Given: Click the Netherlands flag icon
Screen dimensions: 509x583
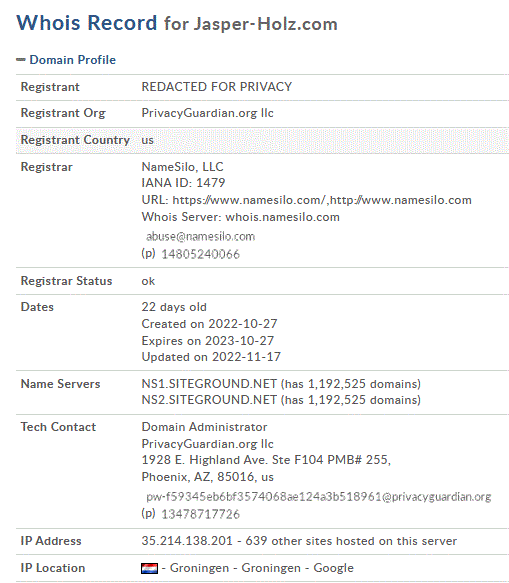Looking at the screenshot, I should tap(149, 568).
